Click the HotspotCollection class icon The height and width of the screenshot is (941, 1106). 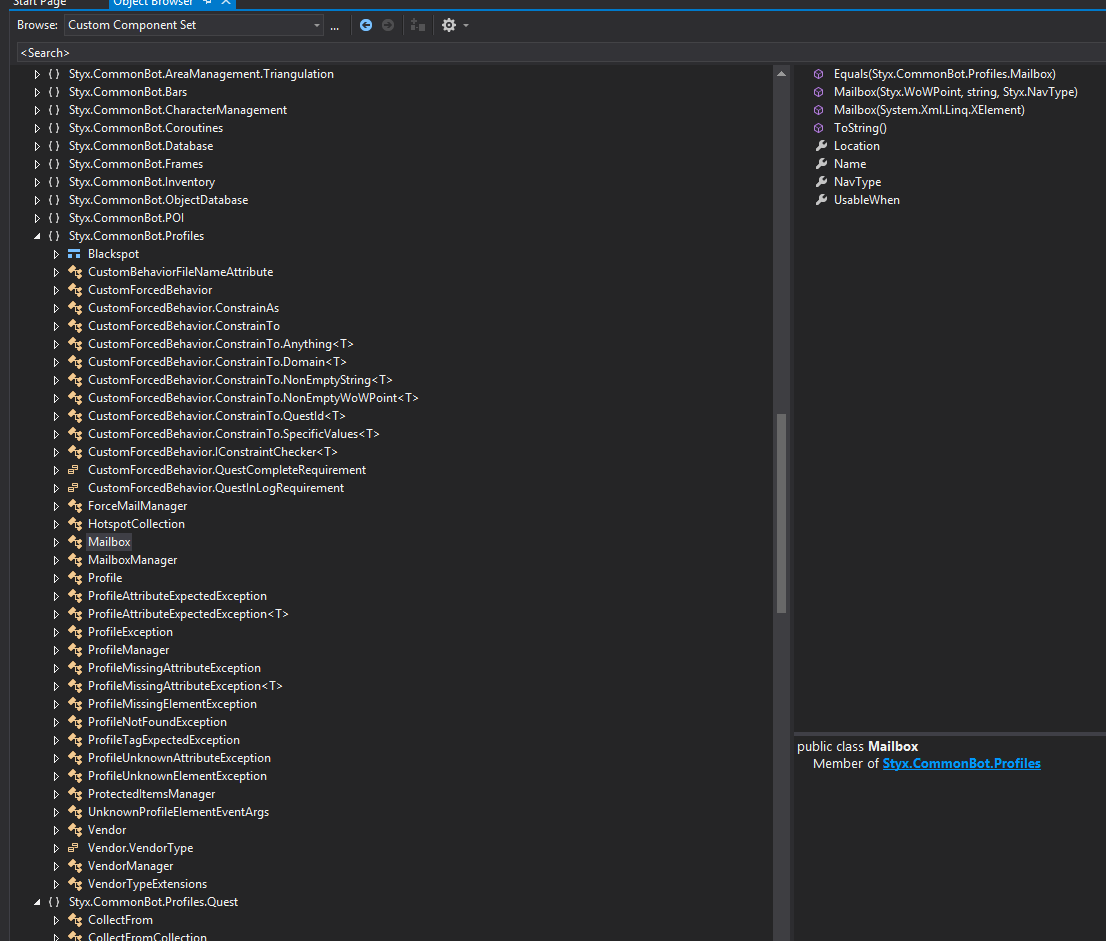coord(75,524)
